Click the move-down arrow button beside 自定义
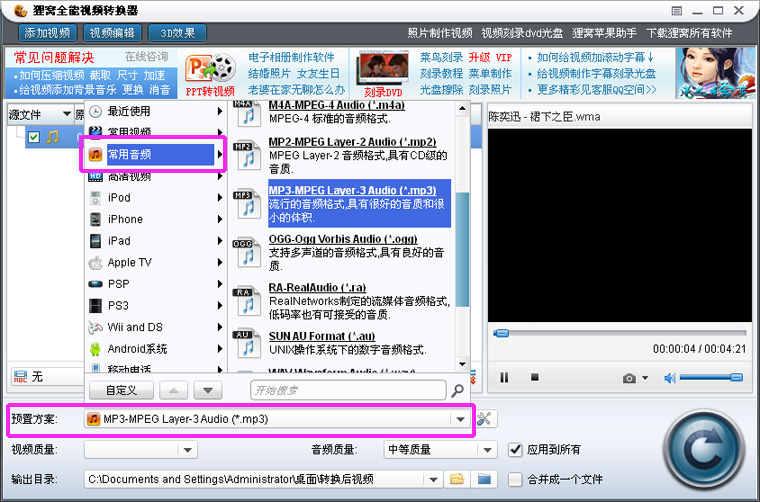 coord(208,391)
